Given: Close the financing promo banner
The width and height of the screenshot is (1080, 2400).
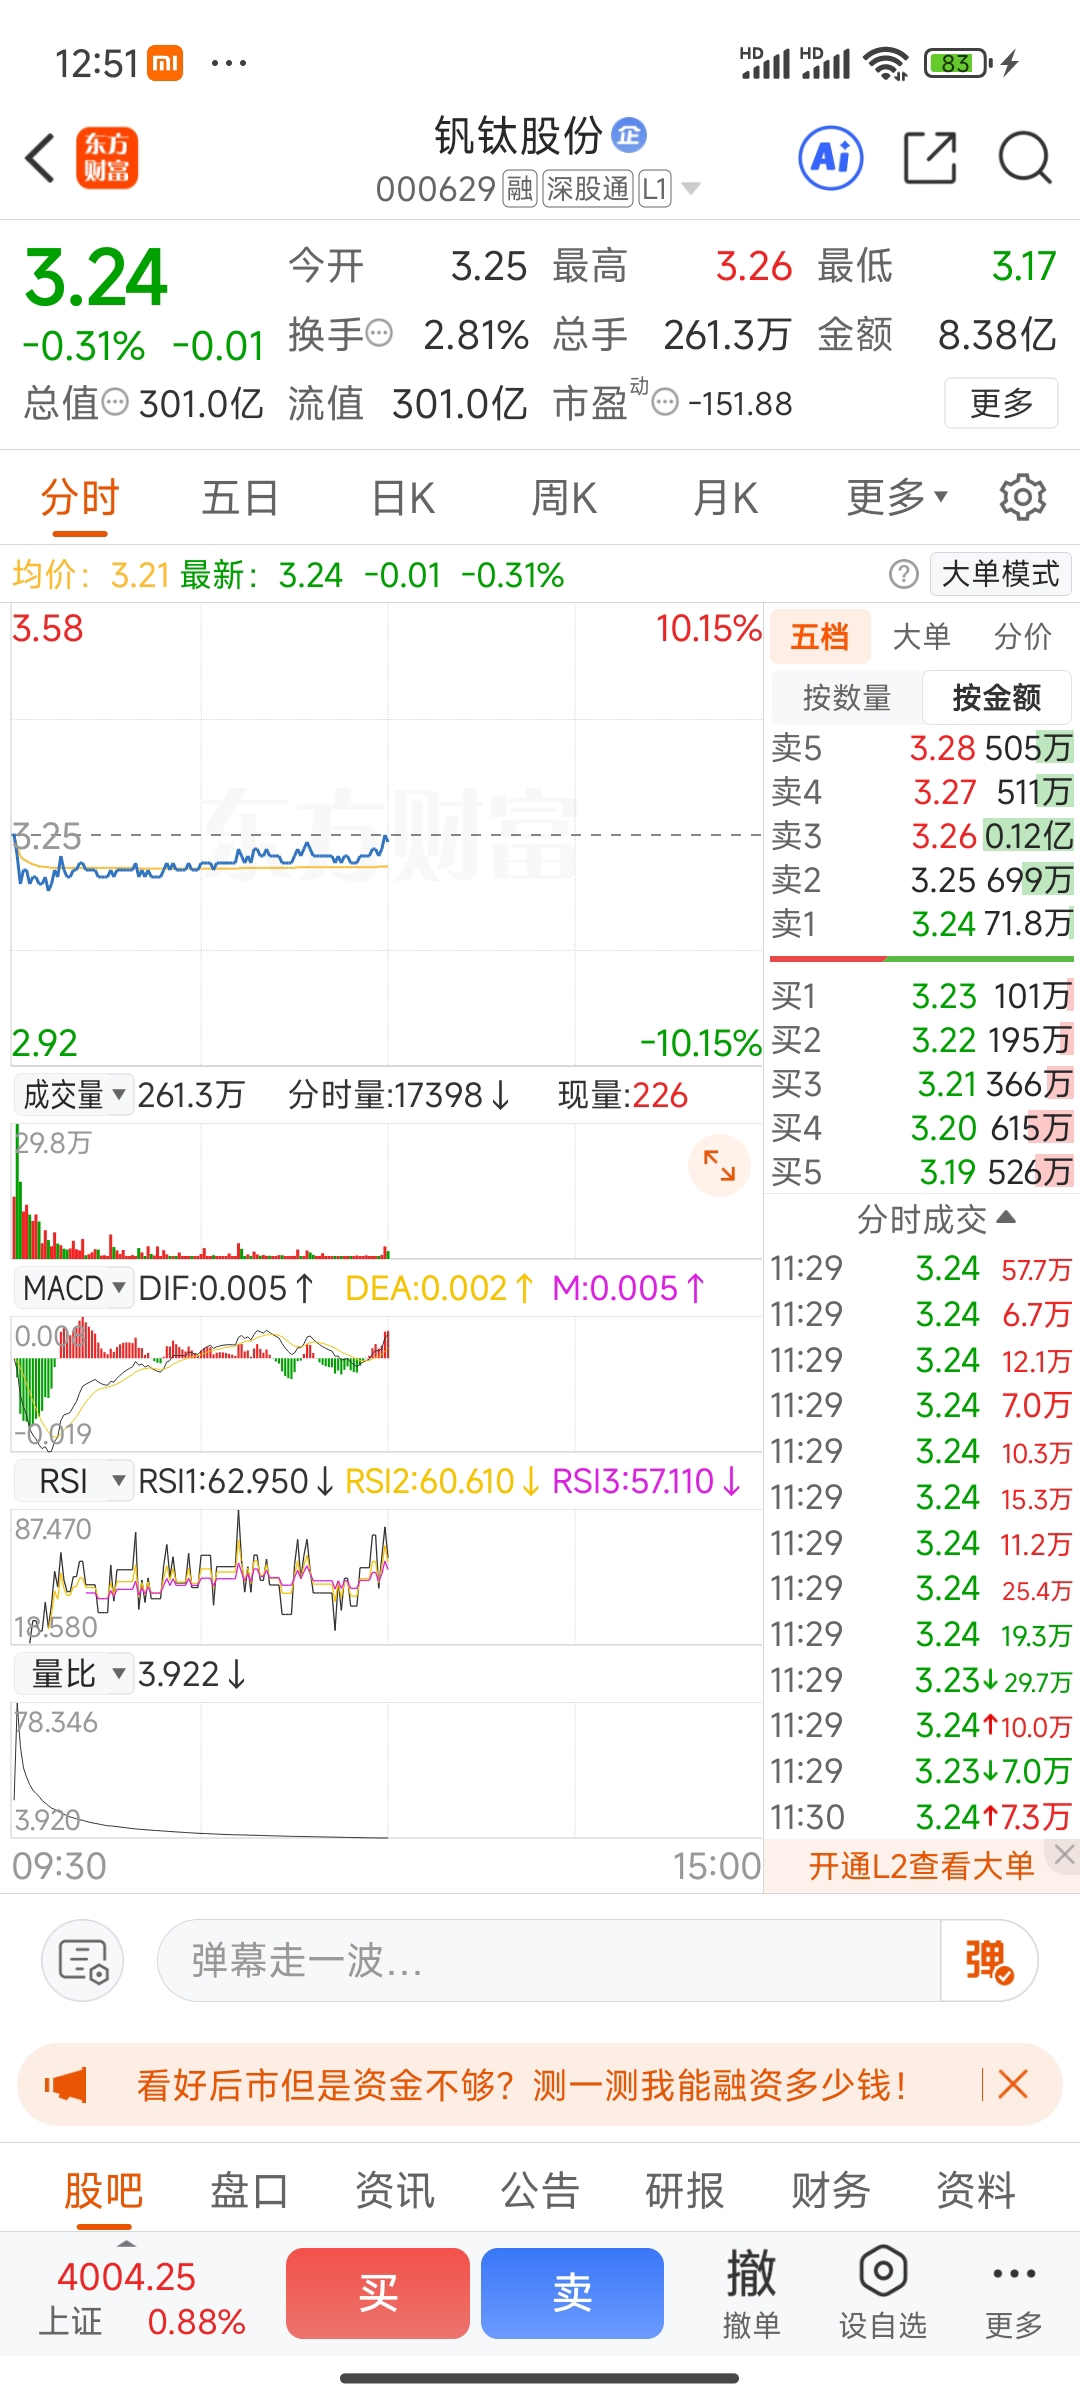Looking at the screenshot, I should [x=1012, y=2085].
